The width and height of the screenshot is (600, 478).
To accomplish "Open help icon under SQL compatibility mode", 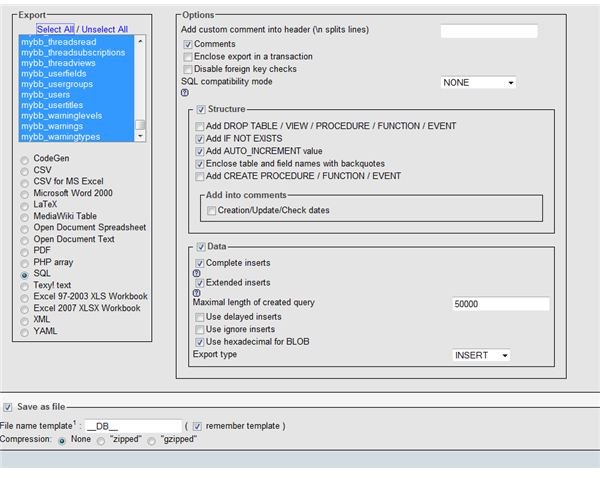I will [185, 93].
